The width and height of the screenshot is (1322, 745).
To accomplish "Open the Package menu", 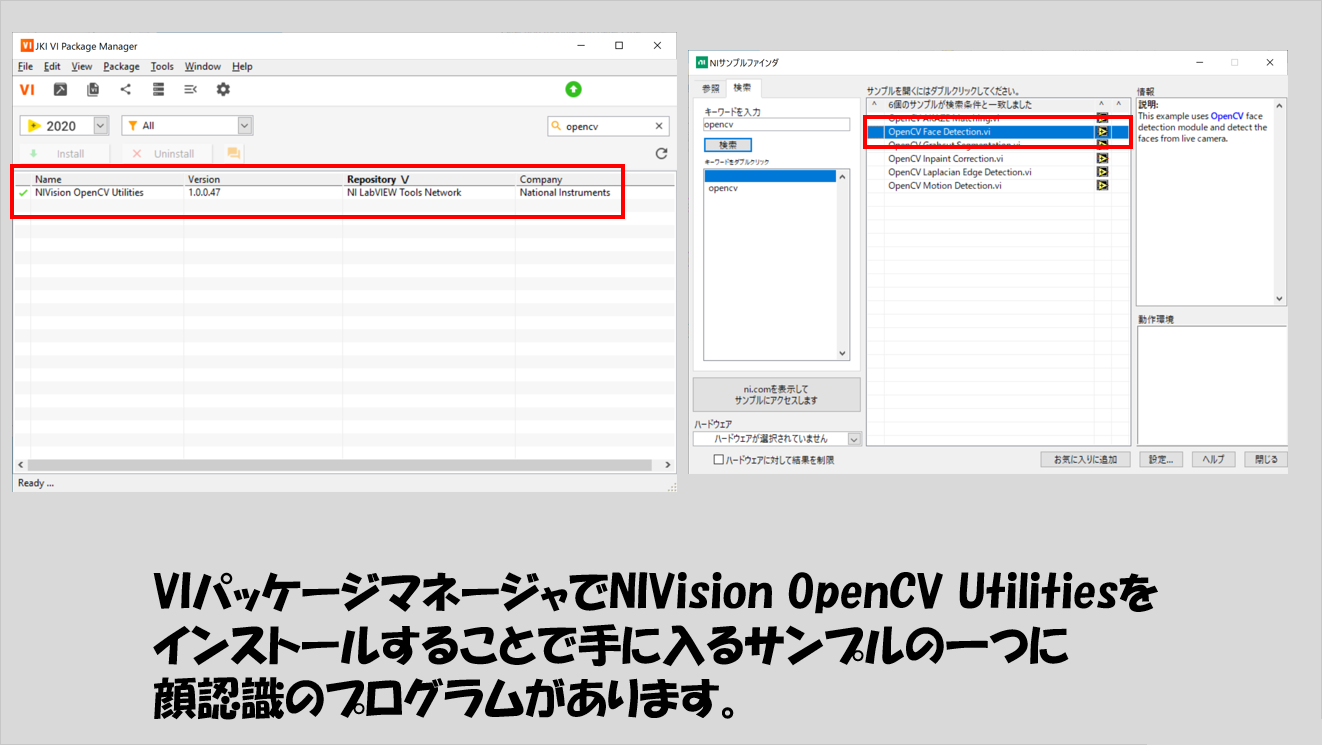I will tap(121, 67).
